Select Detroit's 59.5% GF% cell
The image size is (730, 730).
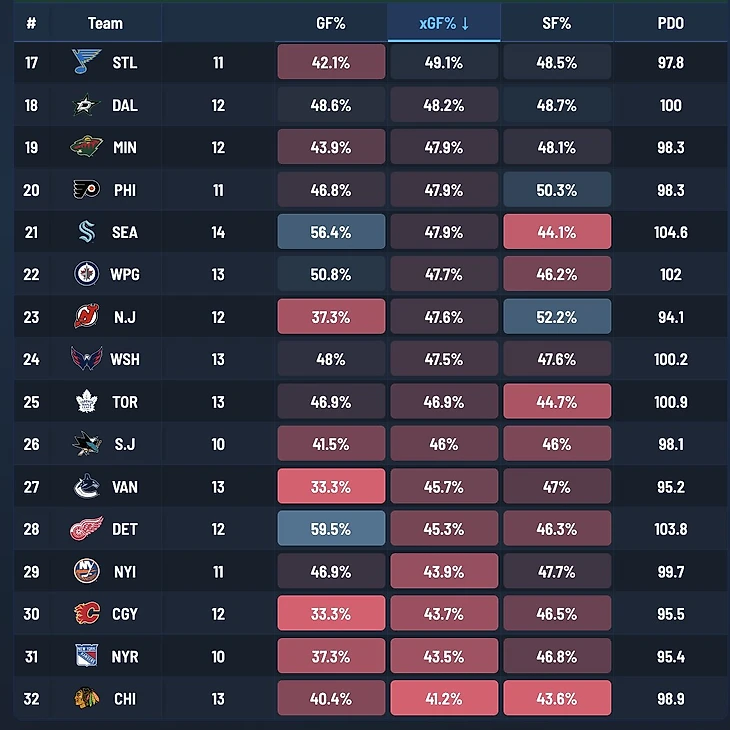coord(331,528)
